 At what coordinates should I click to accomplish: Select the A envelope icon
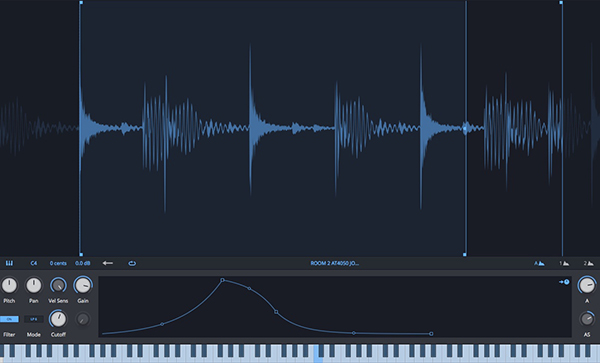539,263
